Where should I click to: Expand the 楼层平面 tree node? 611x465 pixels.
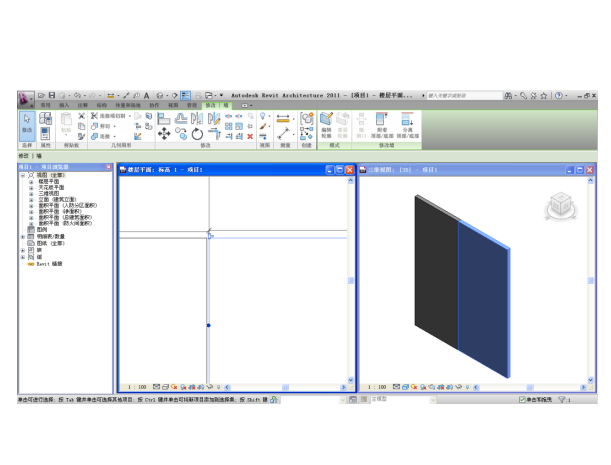point(31,183)
